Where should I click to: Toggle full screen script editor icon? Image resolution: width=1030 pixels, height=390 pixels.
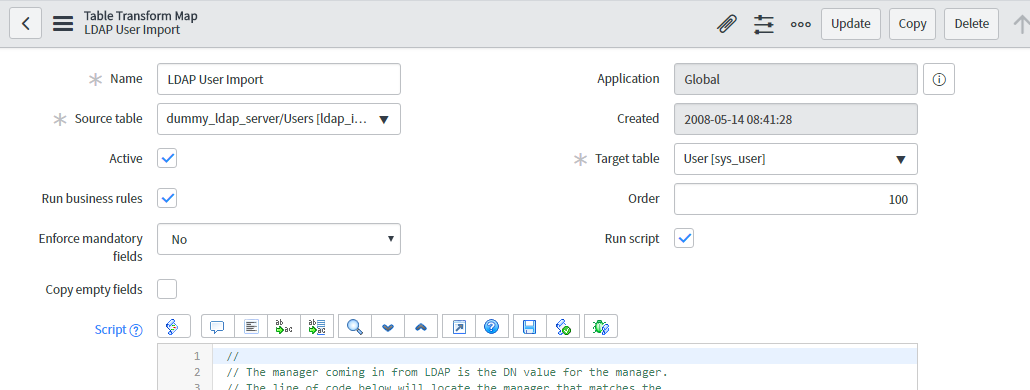pos(459,326)
